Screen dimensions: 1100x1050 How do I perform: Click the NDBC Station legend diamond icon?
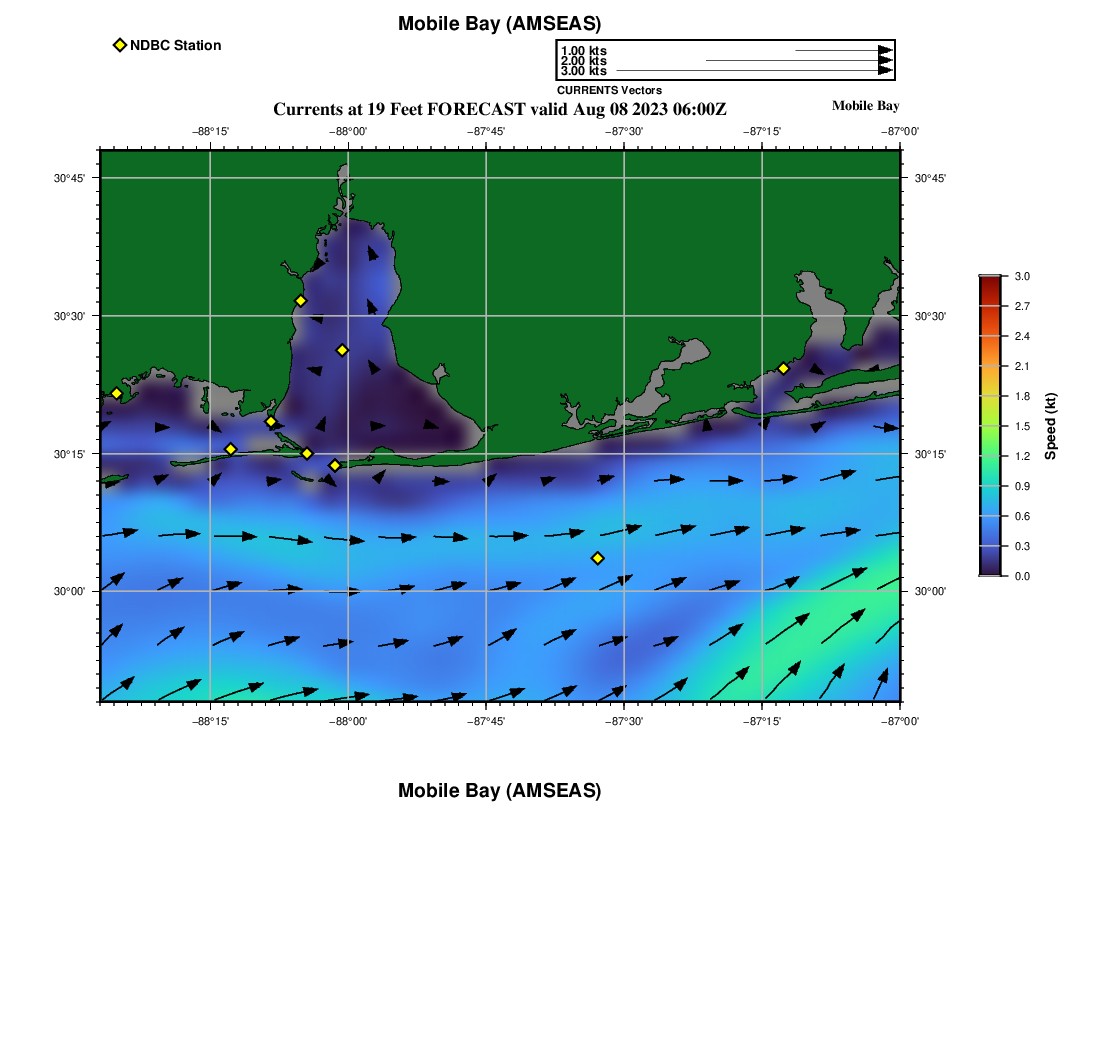click(x=120, y=45)
